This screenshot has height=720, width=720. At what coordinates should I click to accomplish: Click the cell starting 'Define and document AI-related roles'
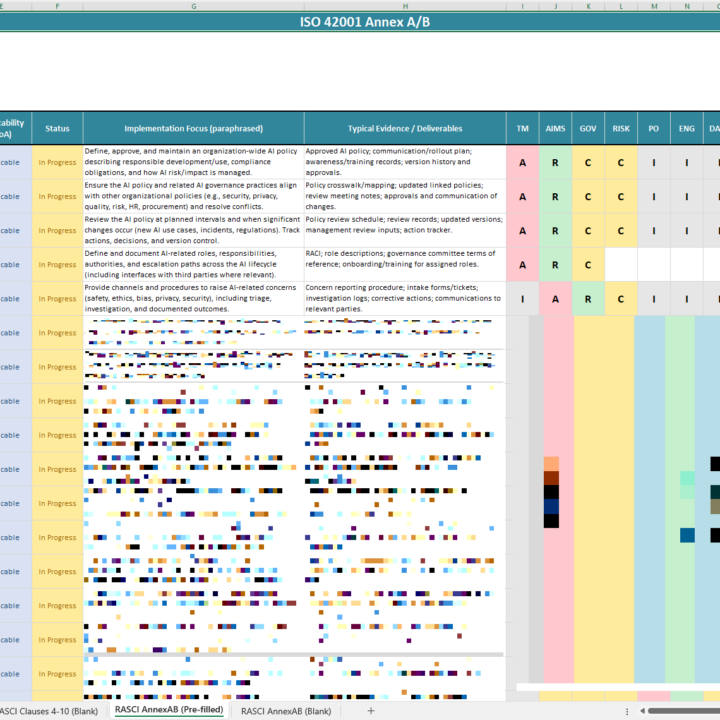(x=194, y=264)
